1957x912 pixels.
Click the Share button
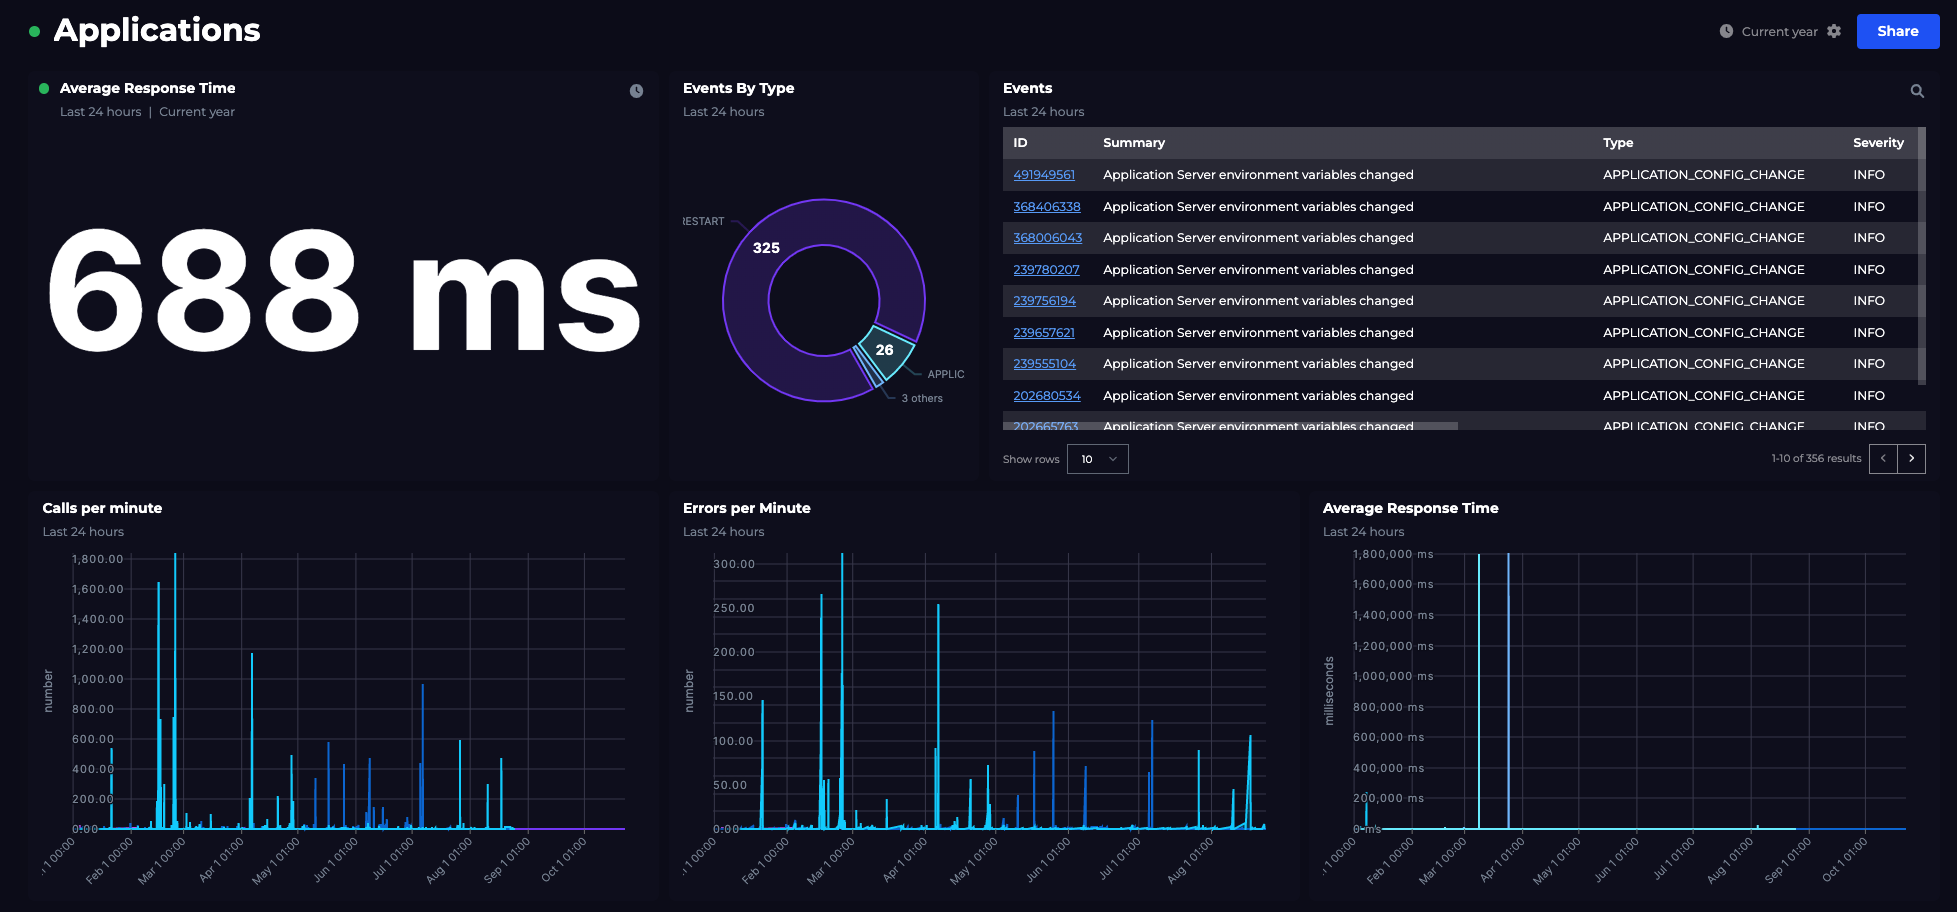coord(1897,31)
